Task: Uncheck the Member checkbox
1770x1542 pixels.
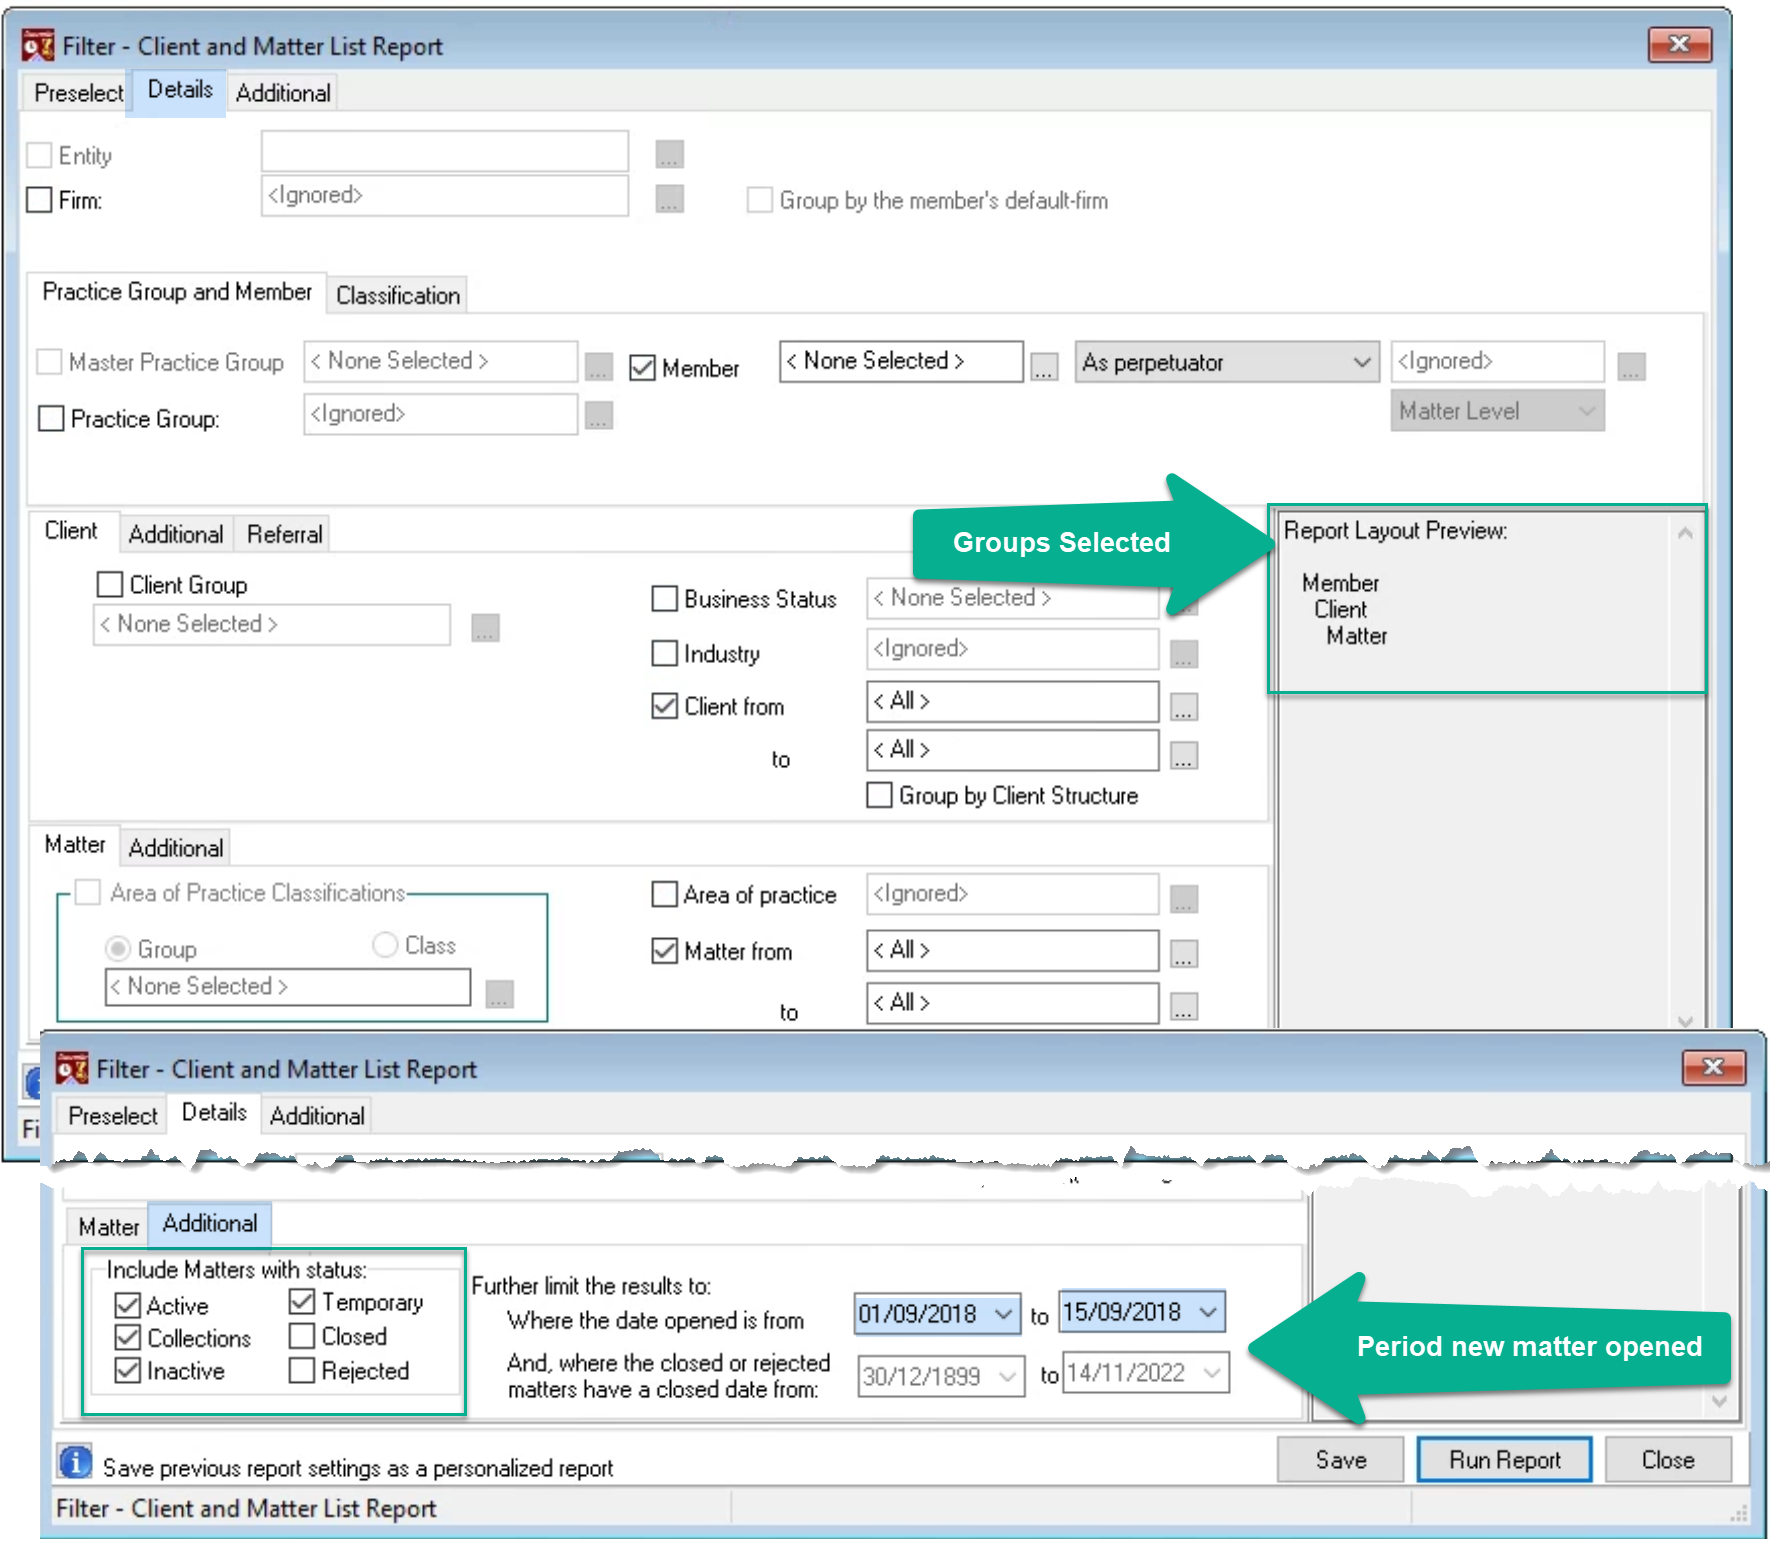Action: 642,368
